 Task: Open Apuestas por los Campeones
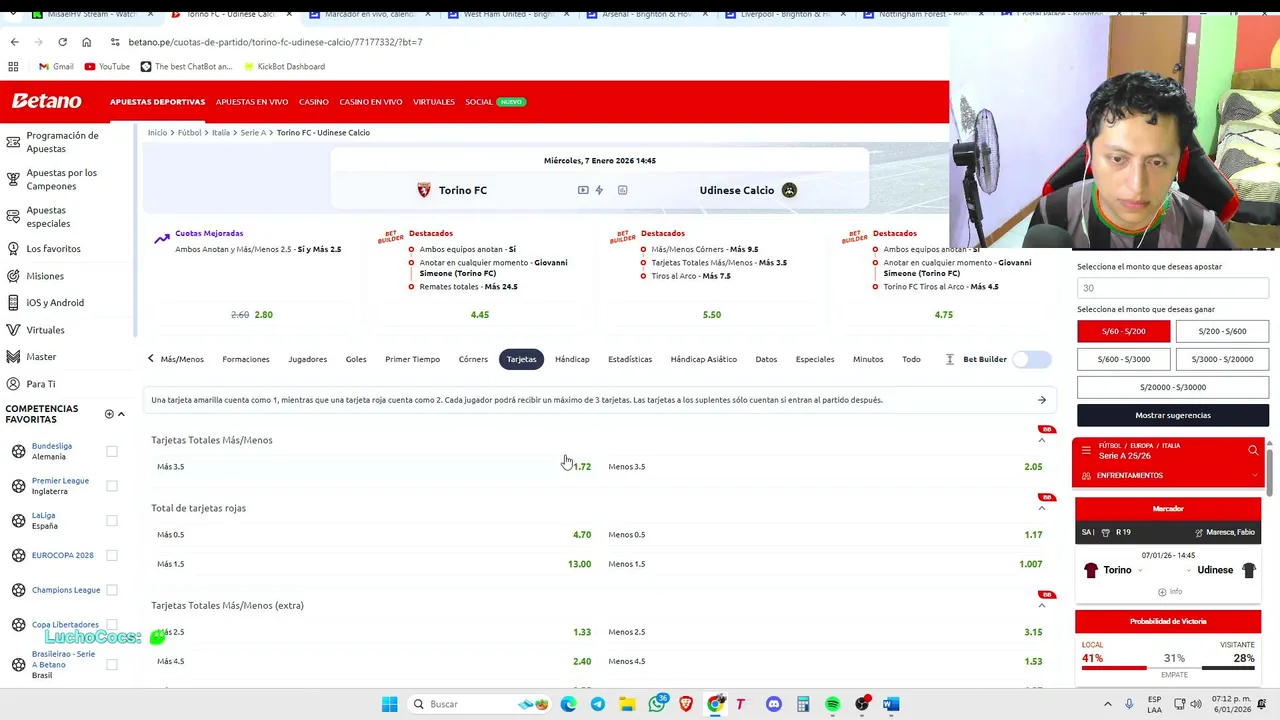point(62,179)
